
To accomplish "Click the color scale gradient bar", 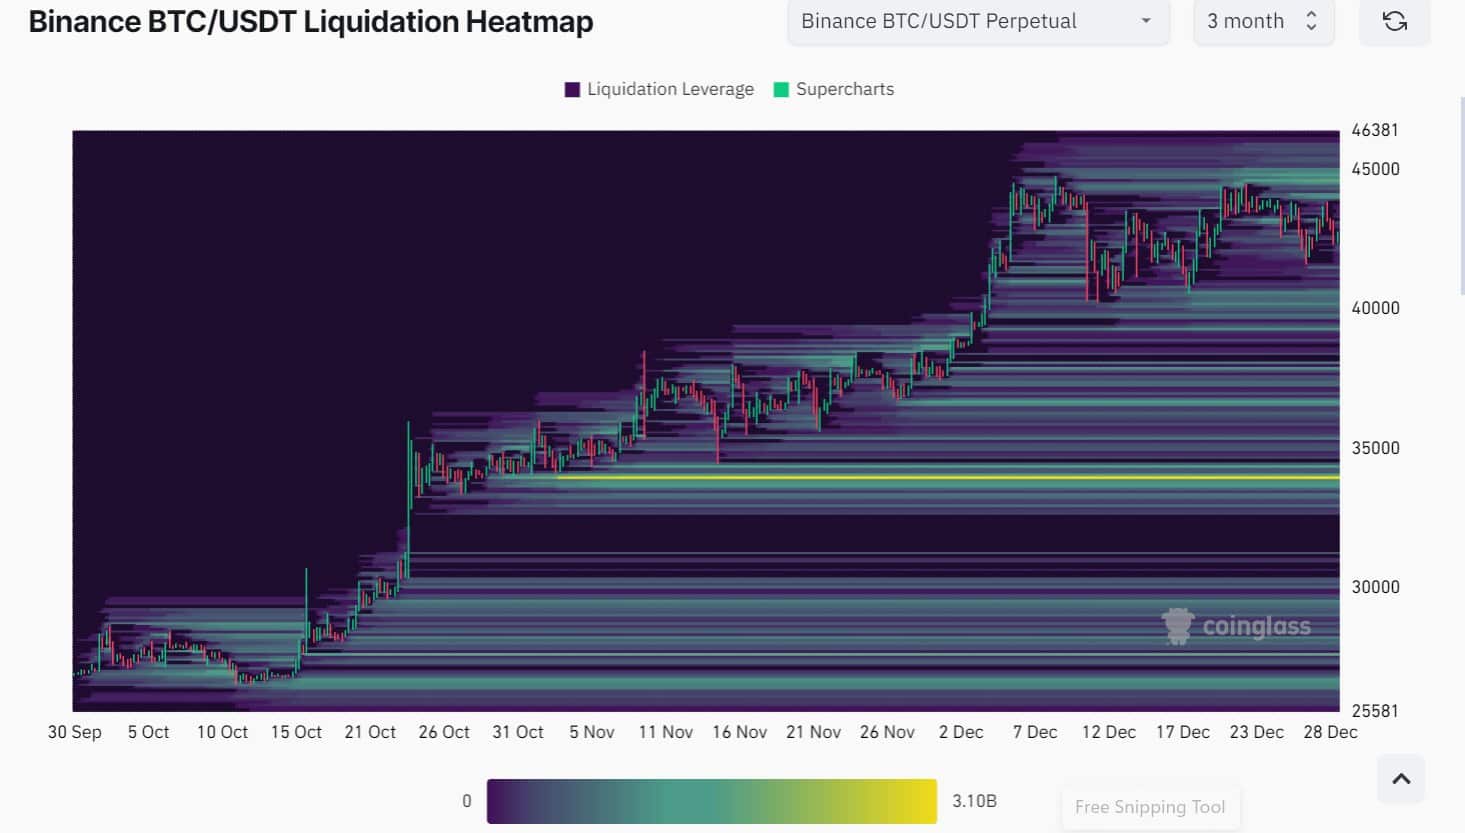I will [711, 801].
